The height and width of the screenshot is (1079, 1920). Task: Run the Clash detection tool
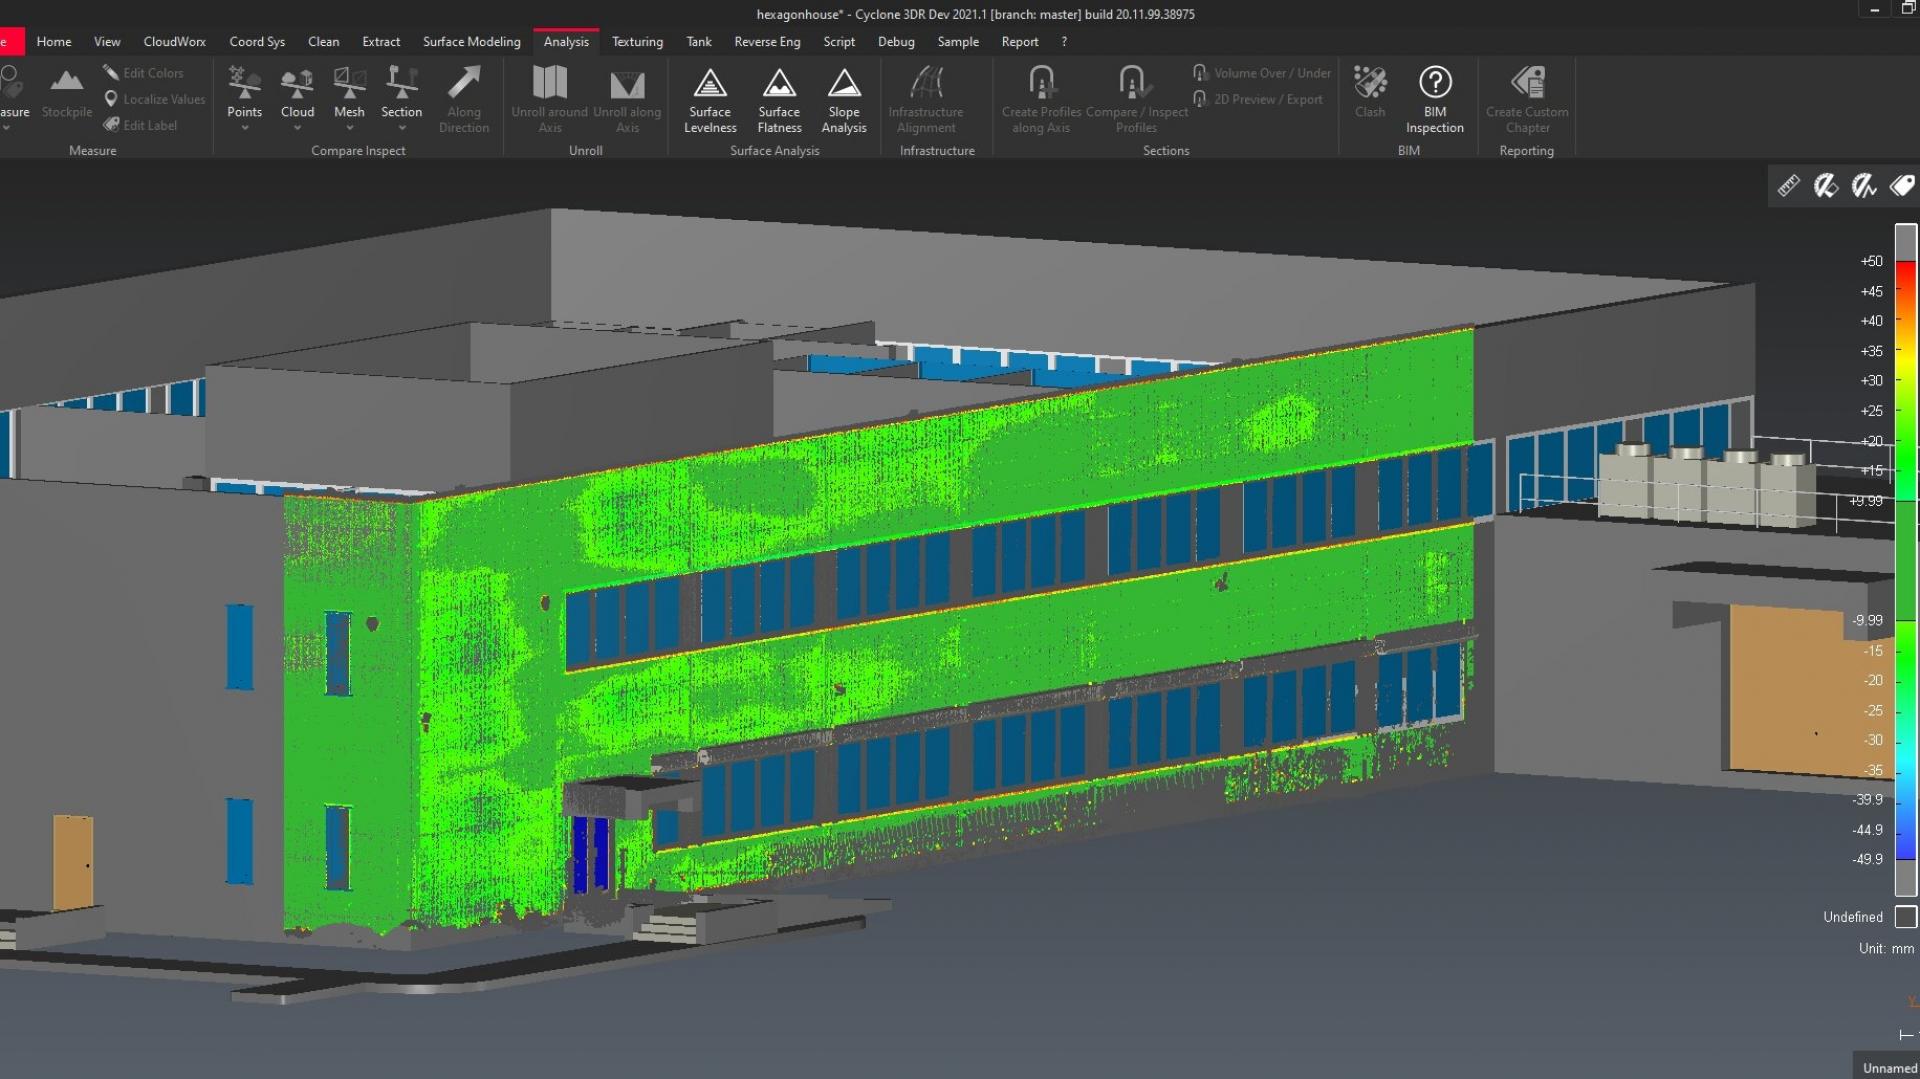tap(1370, 92)
